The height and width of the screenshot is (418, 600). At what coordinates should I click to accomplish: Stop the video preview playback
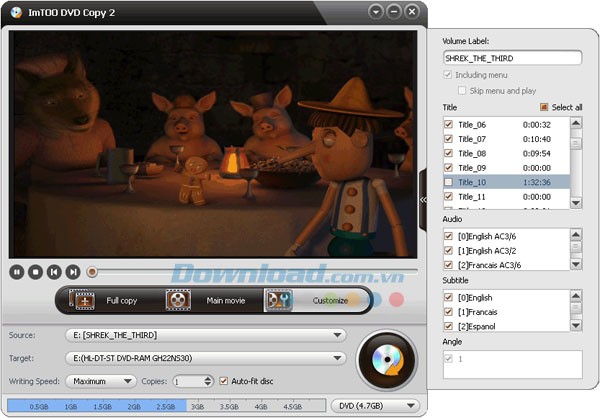(x=35, y=272)
